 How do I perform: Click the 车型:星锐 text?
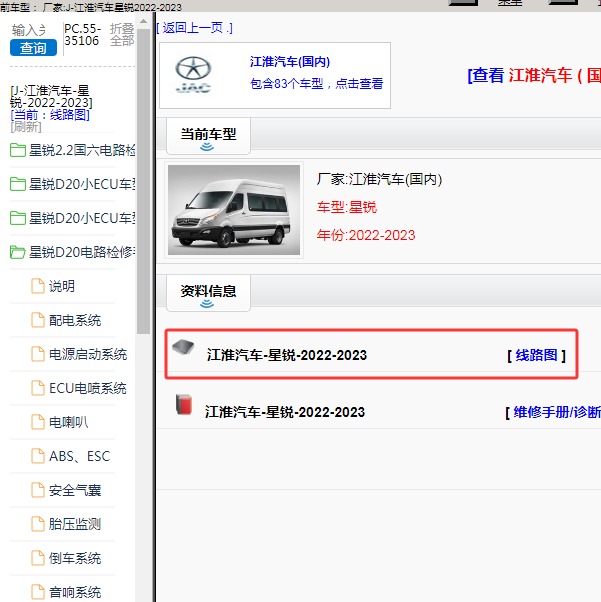click(x=347, y=207)
